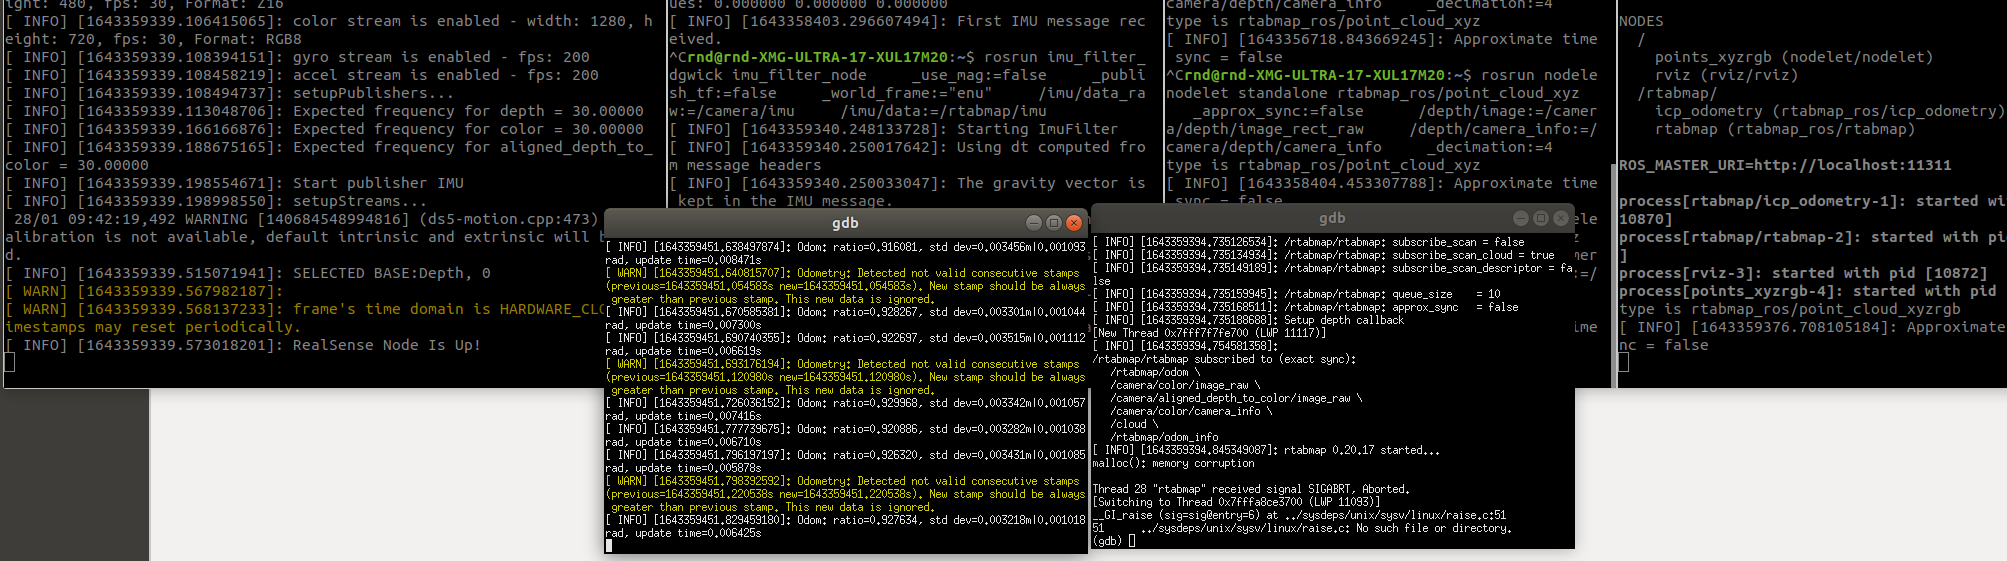This screenshot has height=561, width=2007.
Task: Select 'SELECTED BASE:Depth, 0' log line
Action: point(248,273)
